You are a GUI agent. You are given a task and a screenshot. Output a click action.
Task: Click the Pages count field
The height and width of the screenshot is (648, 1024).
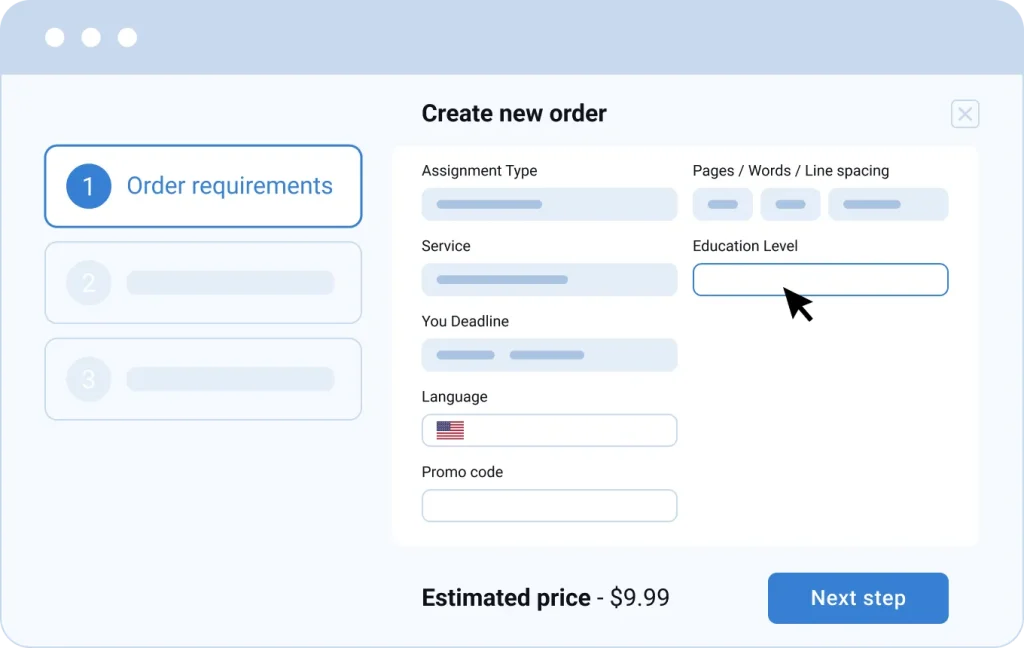[x=723, y=204]
